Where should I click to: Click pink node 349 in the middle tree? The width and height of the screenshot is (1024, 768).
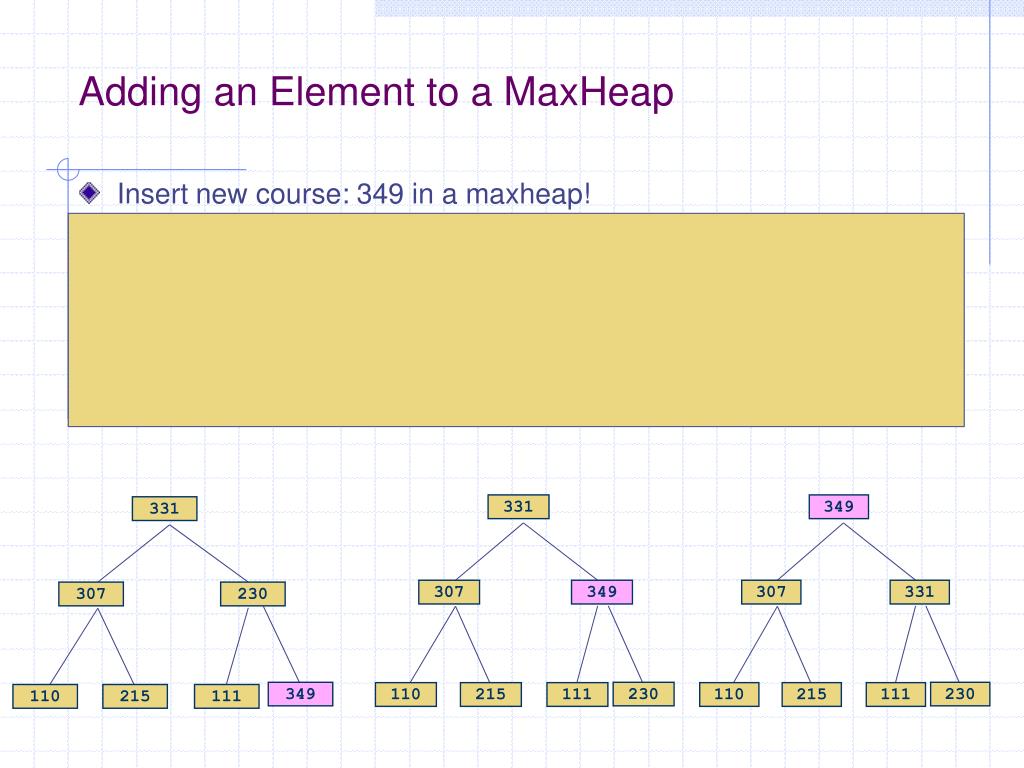click(602, 592)
